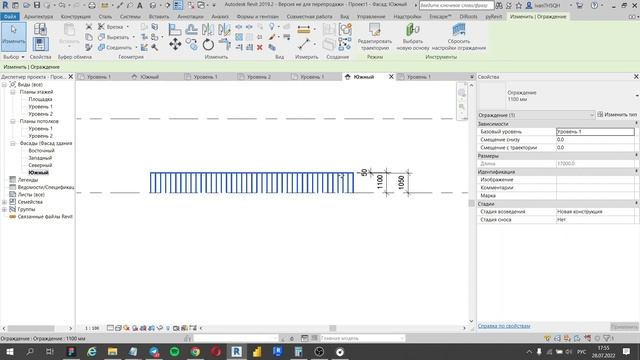Open the Справка по свойствам help link
The image size is (640, 360).
[x=504, y=326]
